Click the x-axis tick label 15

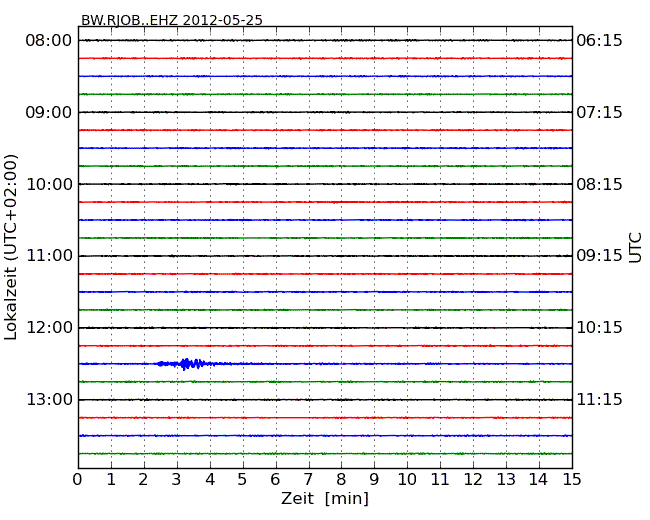pos(572,479)
